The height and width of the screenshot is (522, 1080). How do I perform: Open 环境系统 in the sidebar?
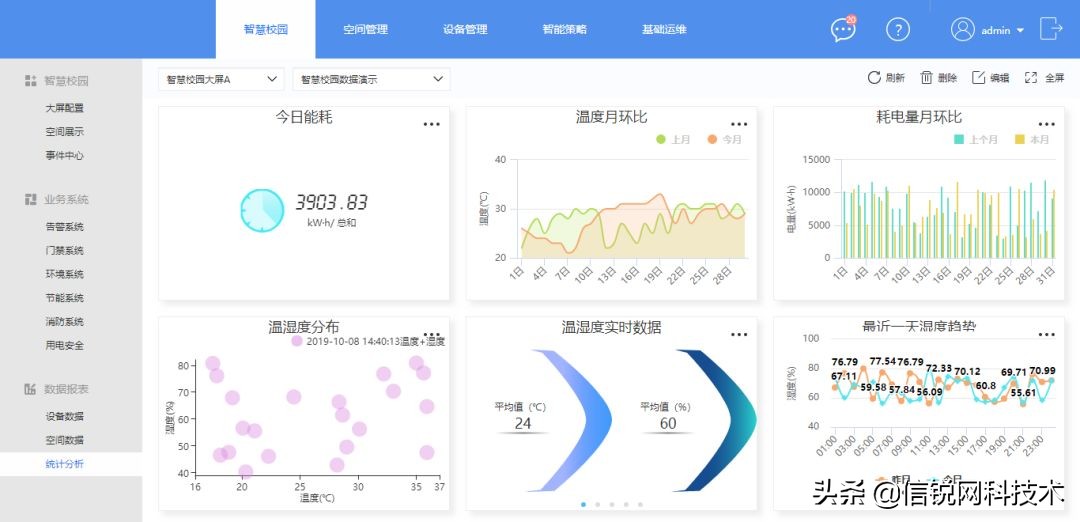65,274
